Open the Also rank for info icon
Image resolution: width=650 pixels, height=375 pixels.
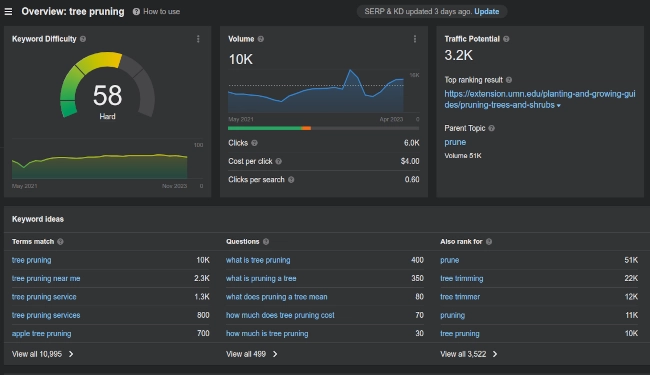[489, 242]
